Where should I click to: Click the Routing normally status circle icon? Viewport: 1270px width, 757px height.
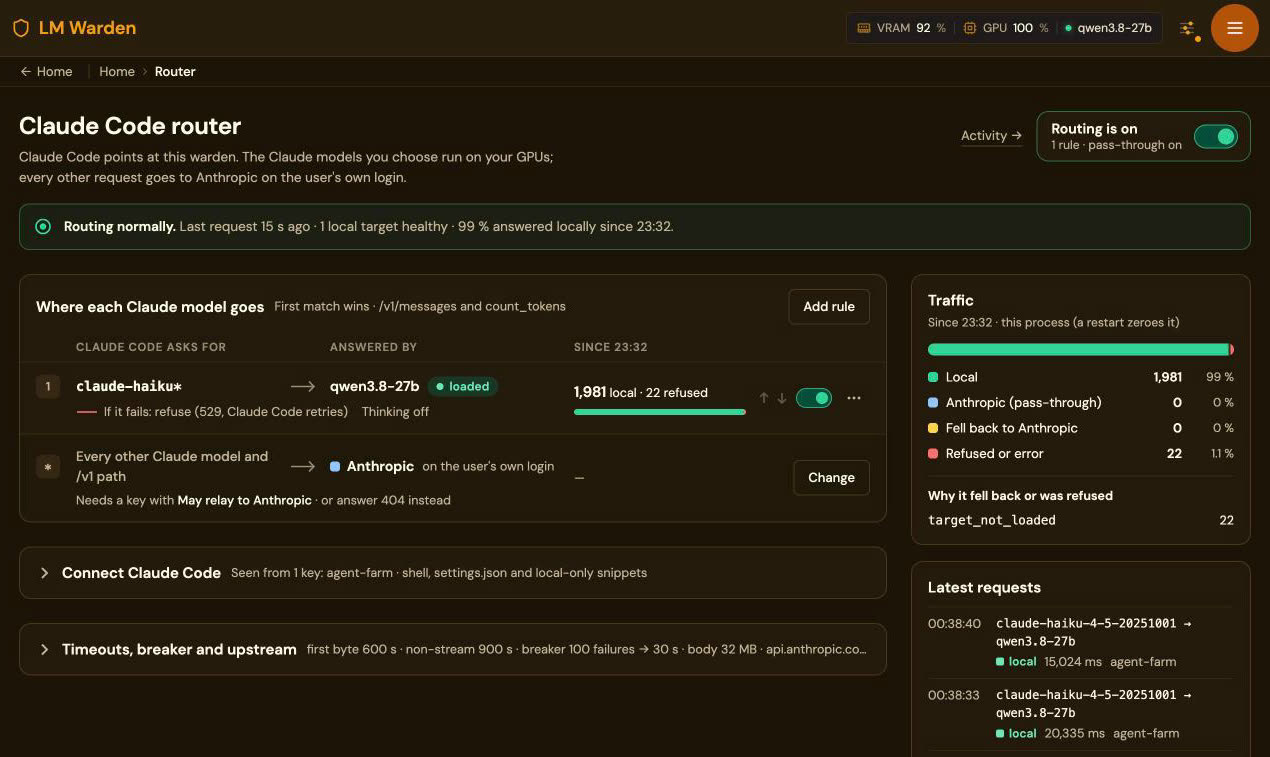coord(43,226)
